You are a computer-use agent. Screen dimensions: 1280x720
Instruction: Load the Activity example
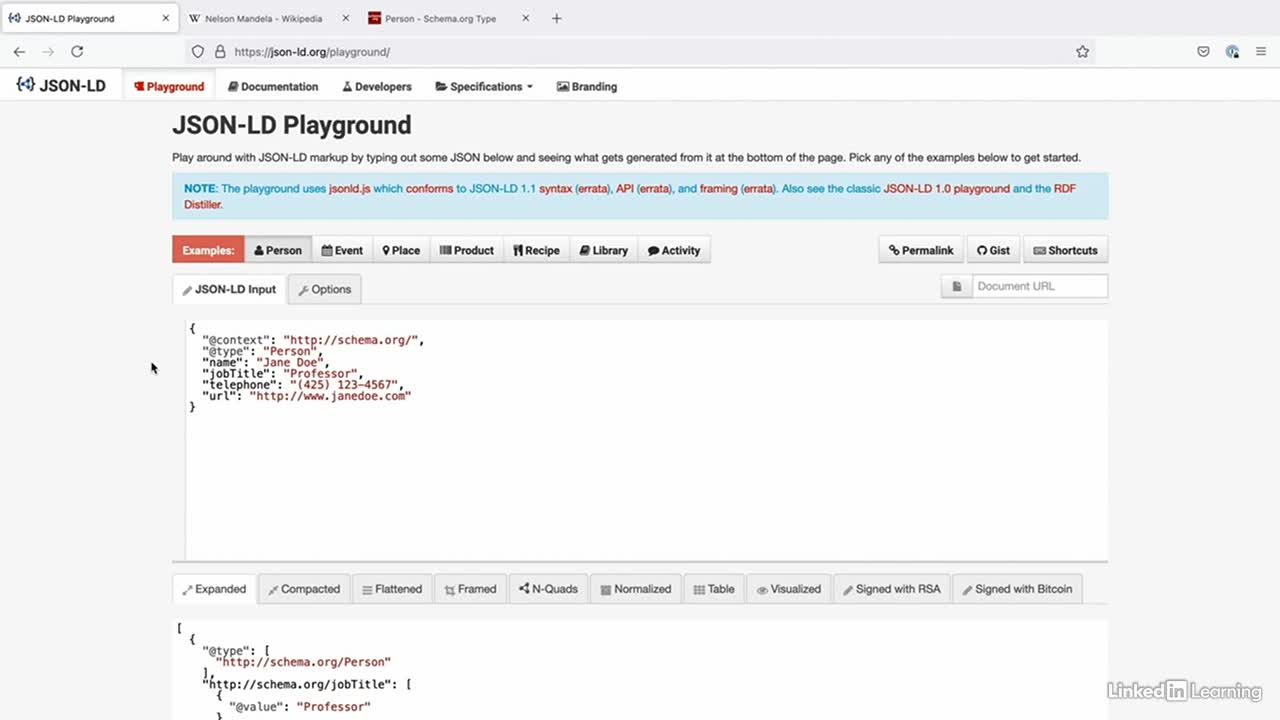pyautogui.click(x=674, y=250)
